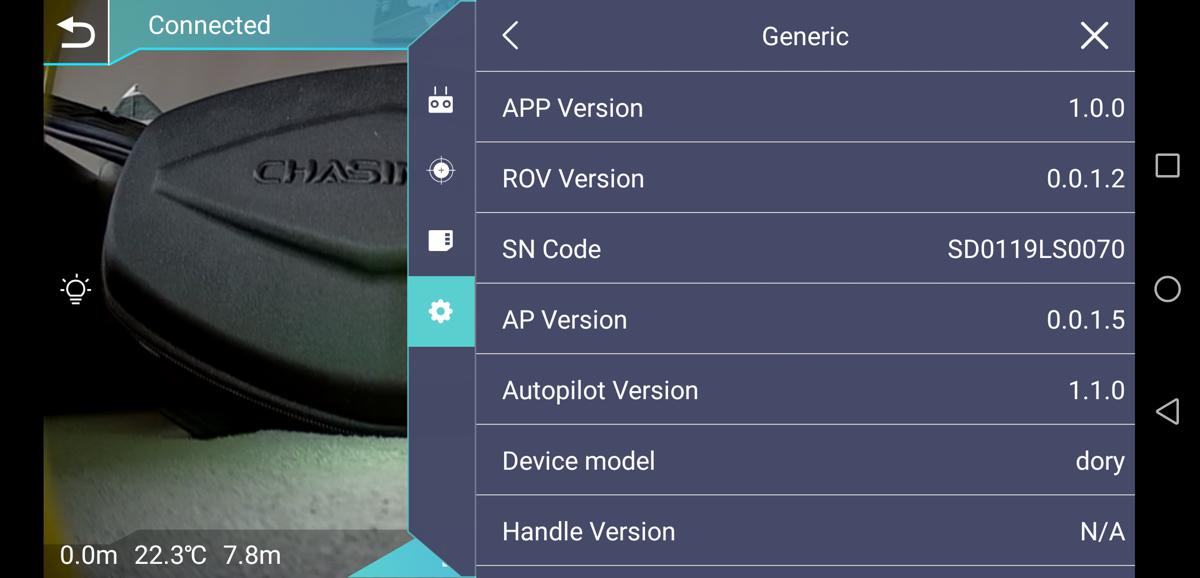Viewport: 1200px width, 578px height.
Task: Select the ROV Version row
Action: [805, 178]
